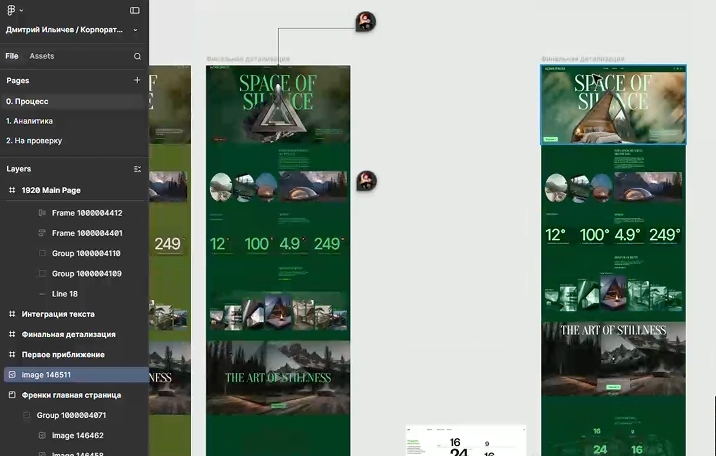The image size is (716, 456).
Task: Click the '249' statistic in the right frame
Action: pos(664,235)
